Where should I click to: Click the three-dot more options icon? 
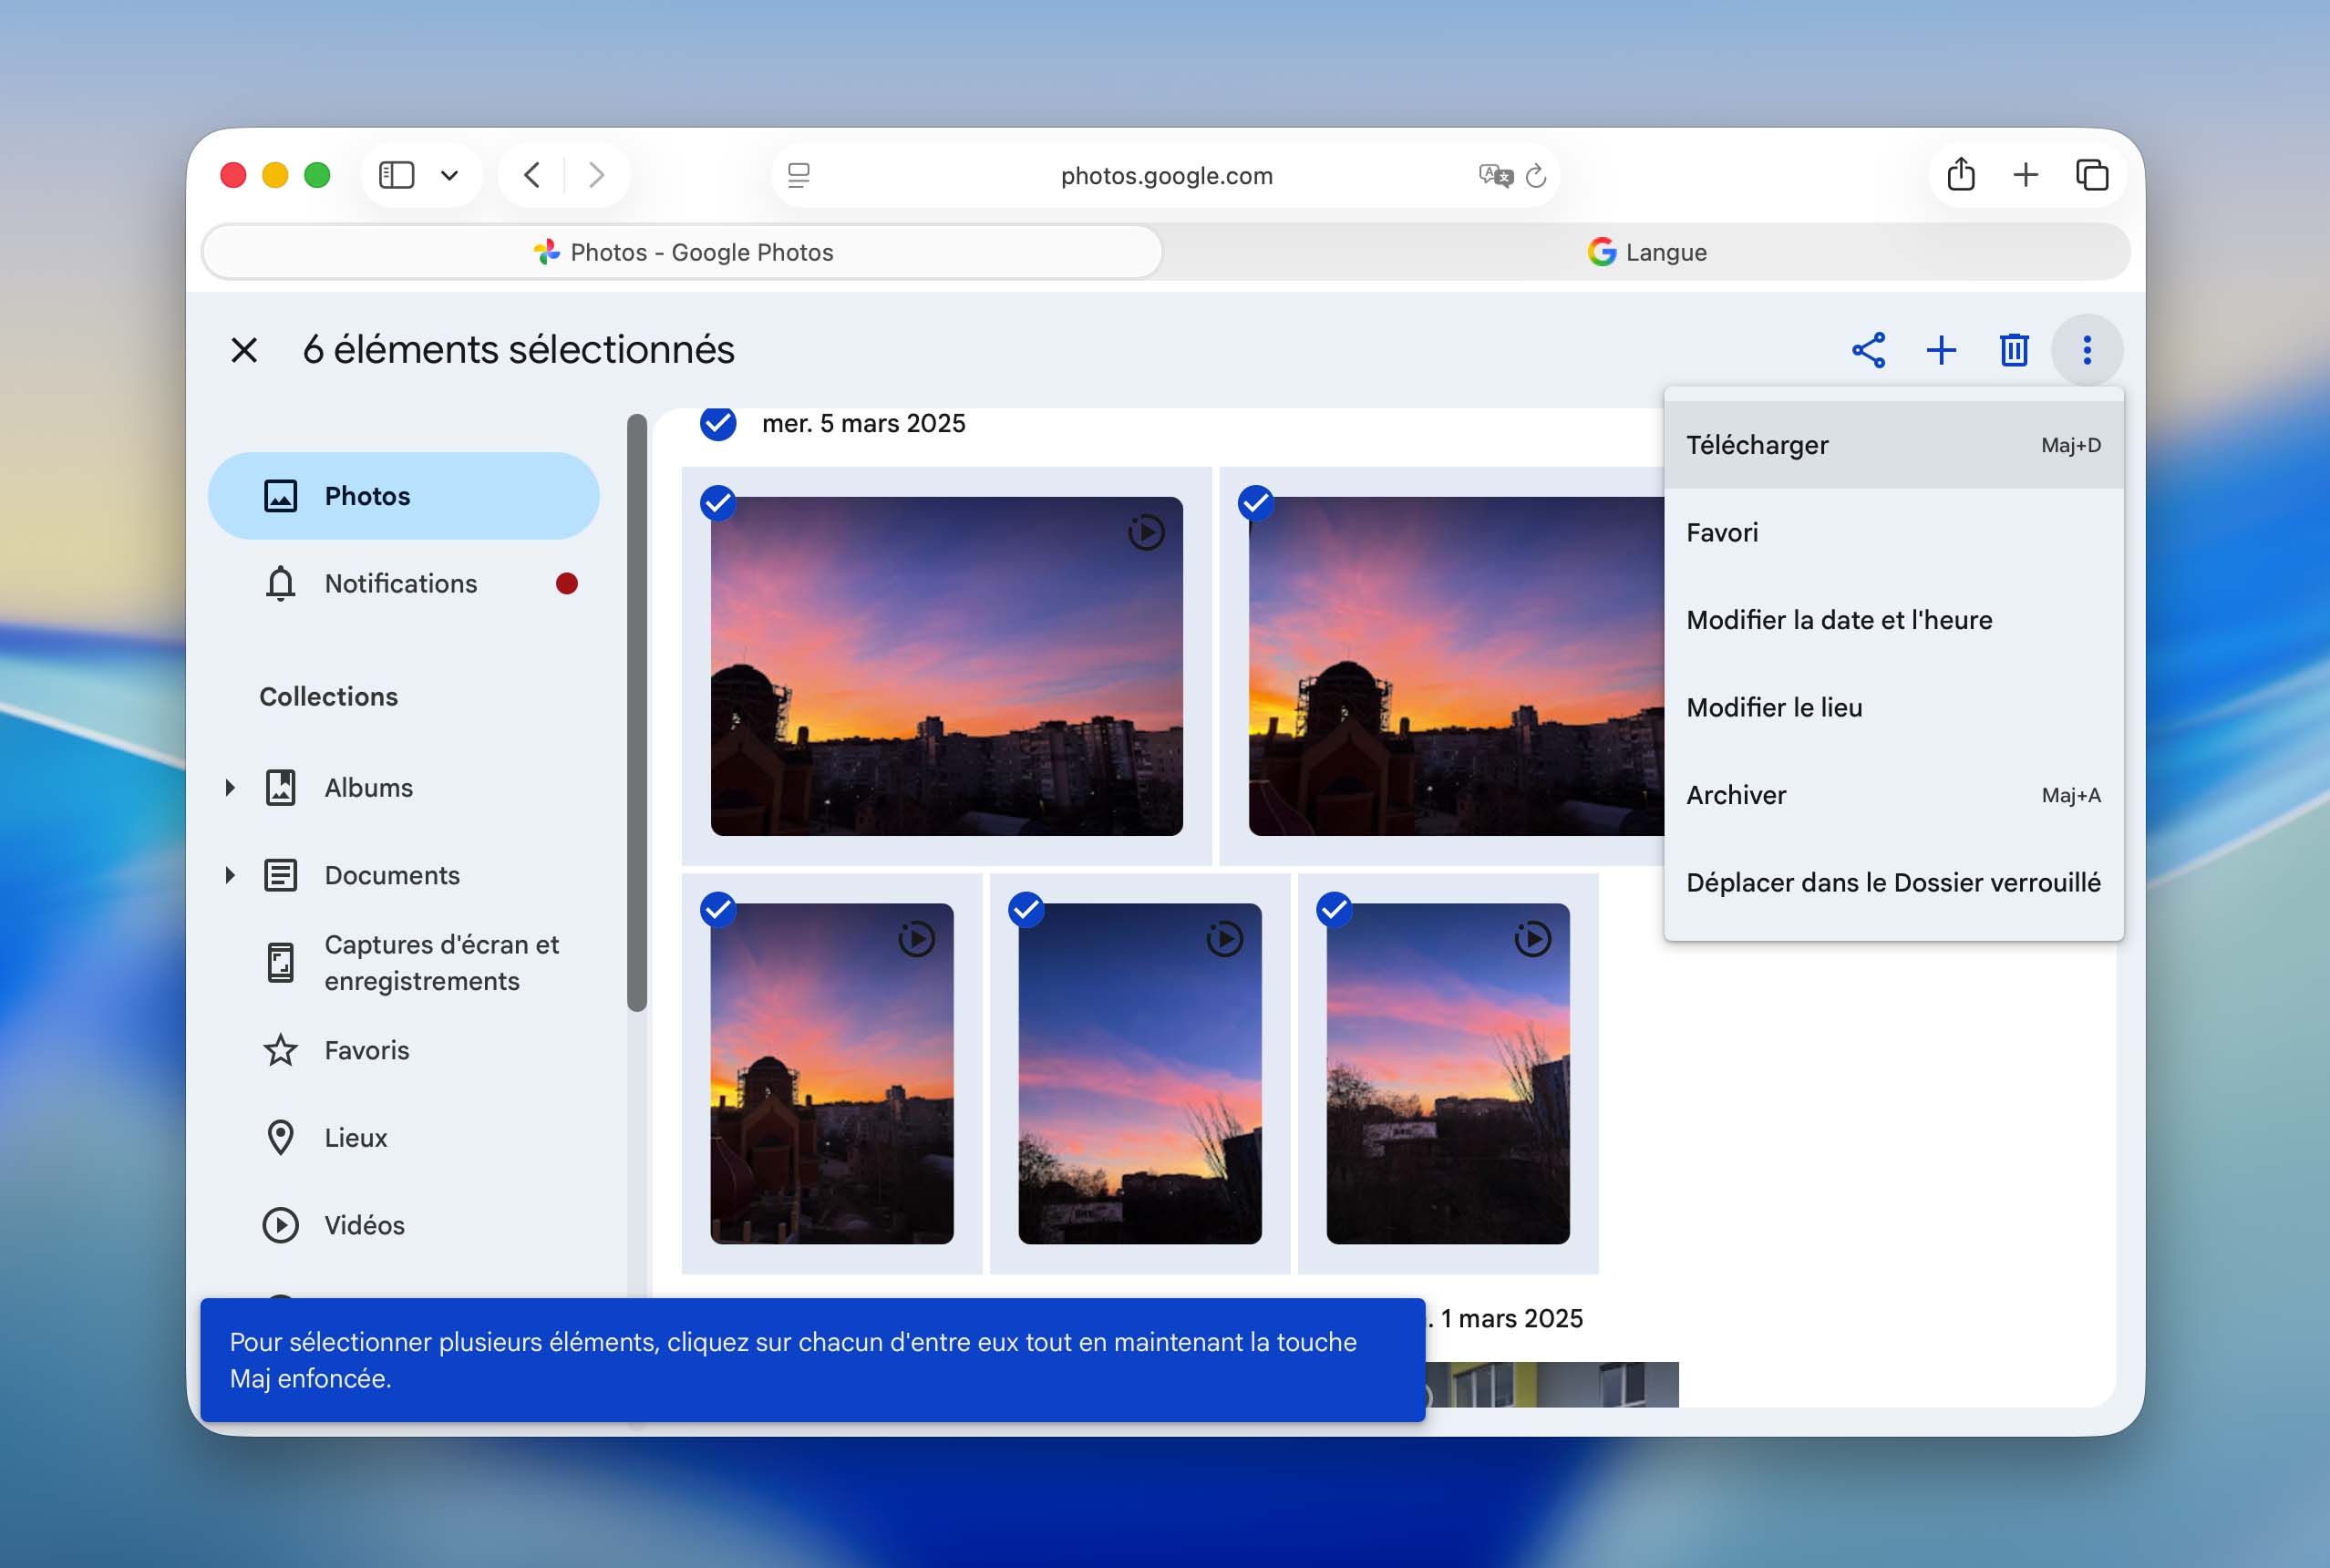coord(2086,350)
